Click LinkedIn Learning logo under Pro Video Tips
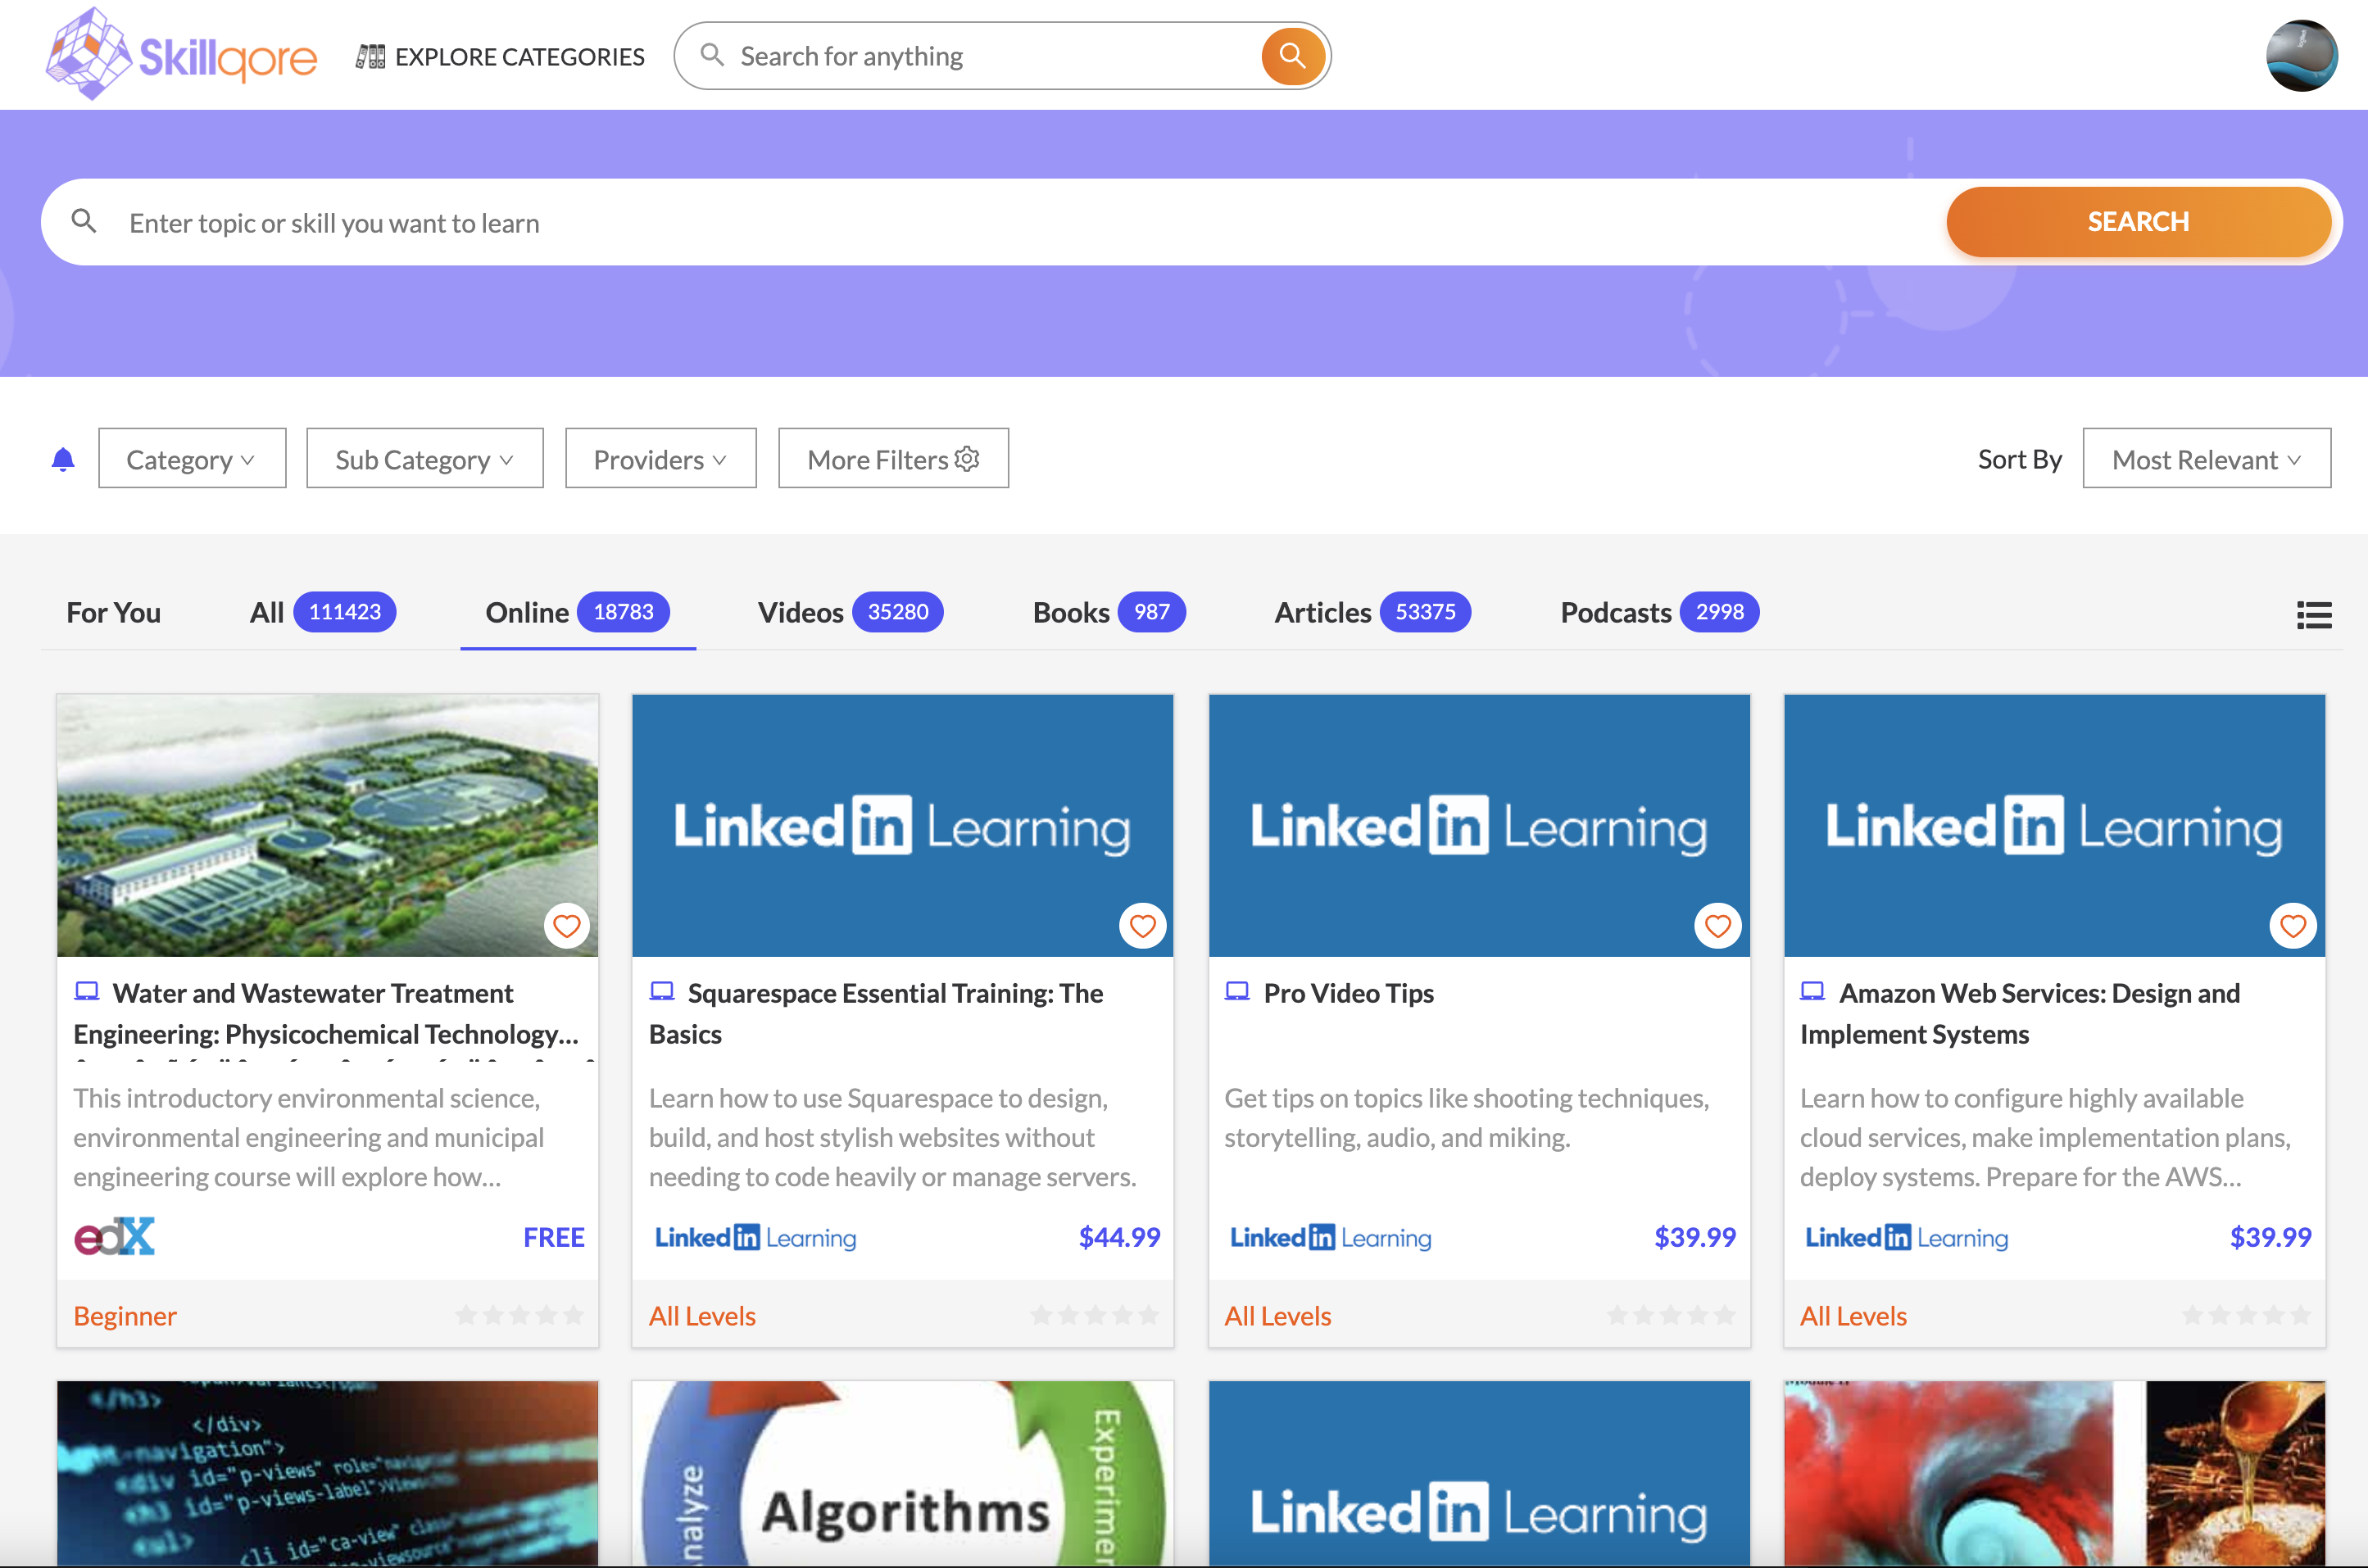The height and width of the screenshot is (1568, 2368). [1331, 1237]
